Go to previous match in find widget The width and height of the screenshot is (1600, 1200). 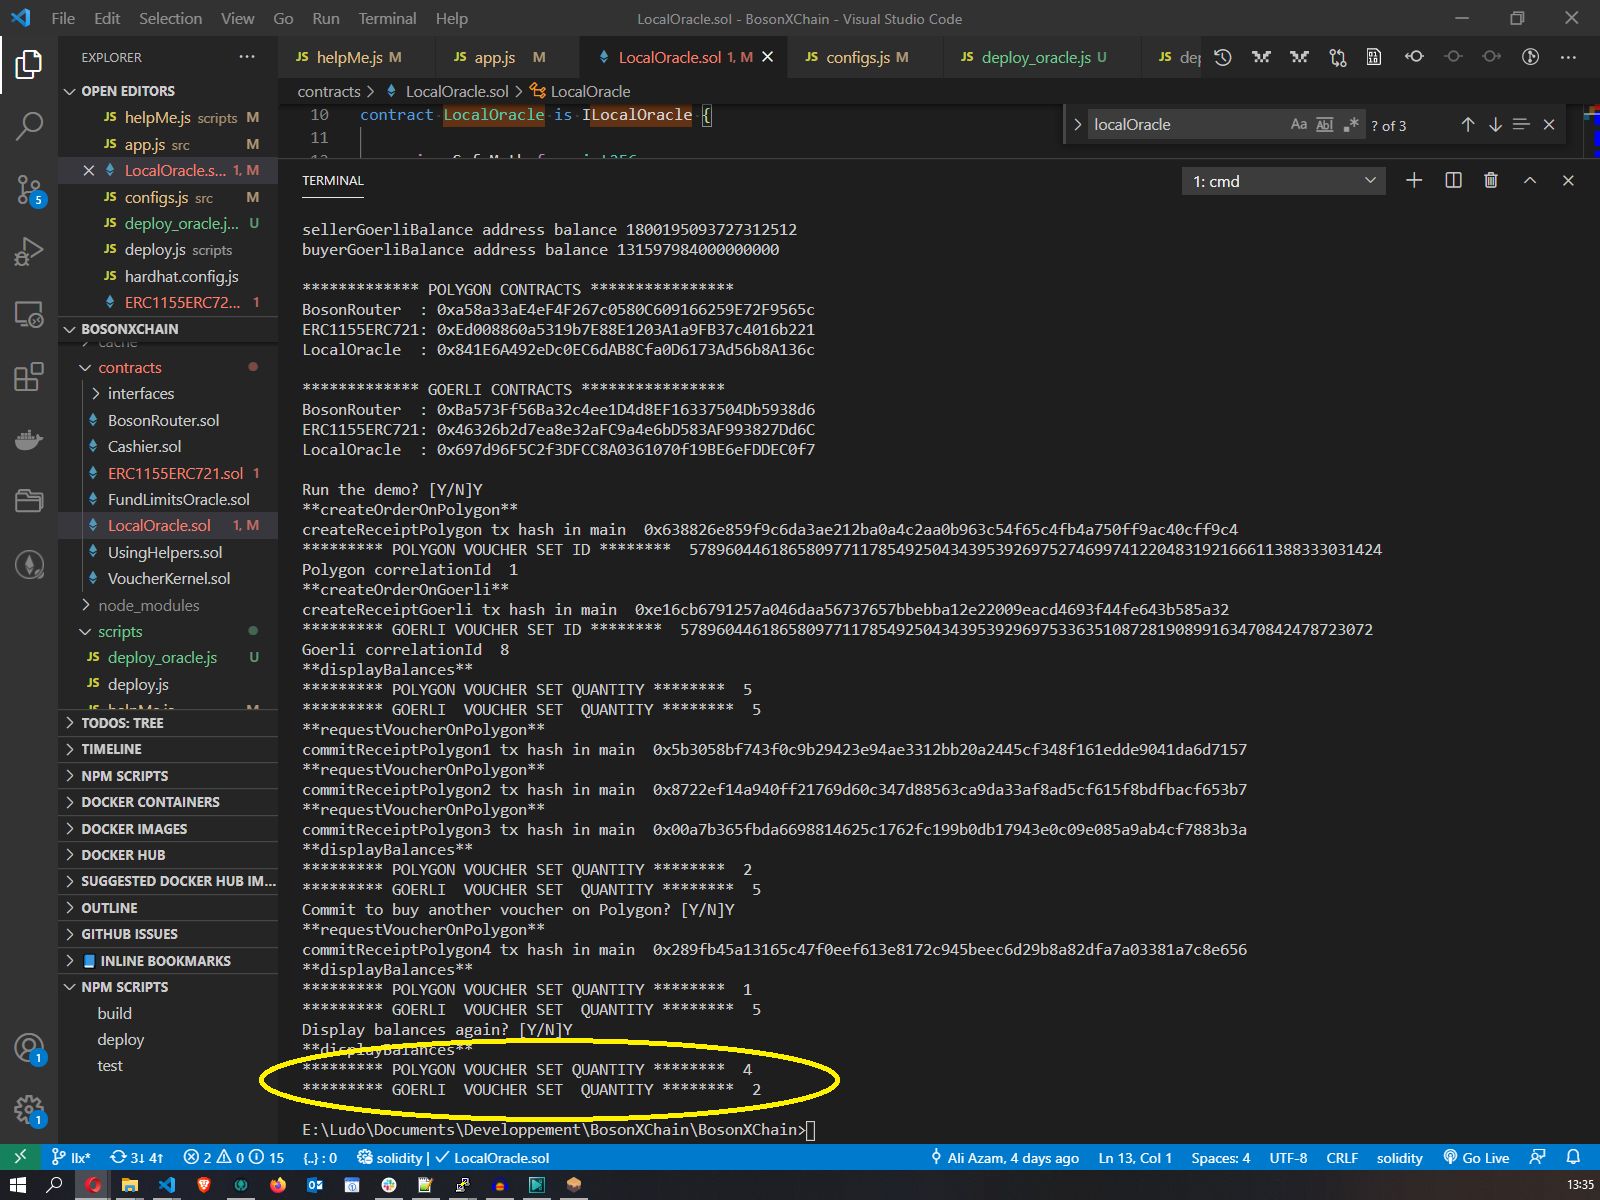pyautogui.click(x=1467, y=124)
